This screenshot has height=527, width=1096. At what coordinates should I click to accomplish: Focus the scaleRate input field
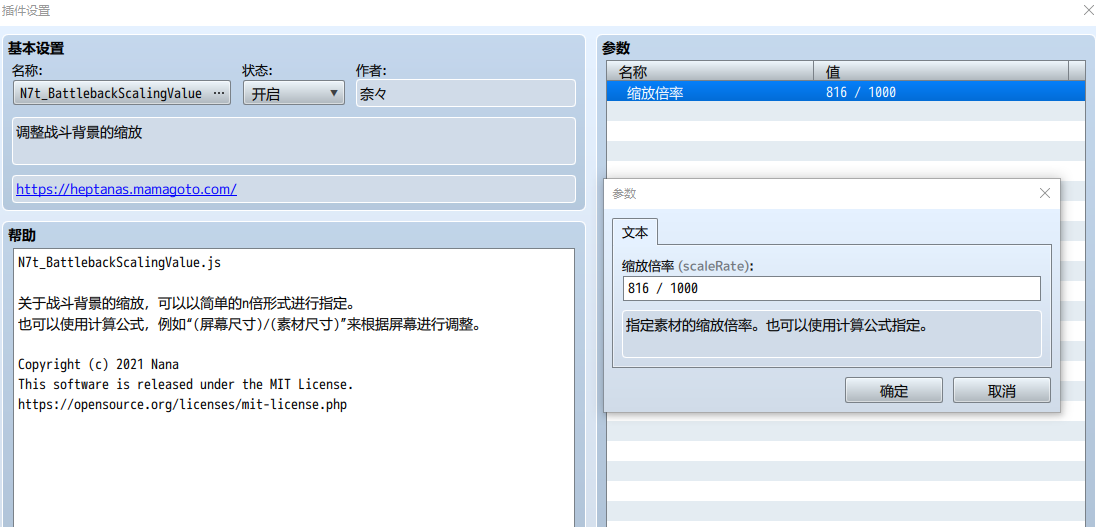click(831, 288)
